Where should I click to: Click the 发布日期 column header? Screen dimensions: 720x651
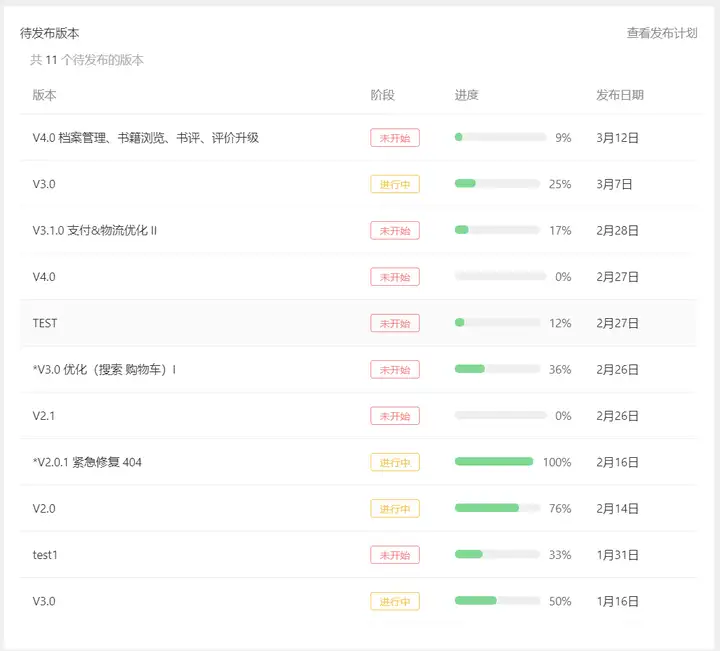click(x=620, y=95)
